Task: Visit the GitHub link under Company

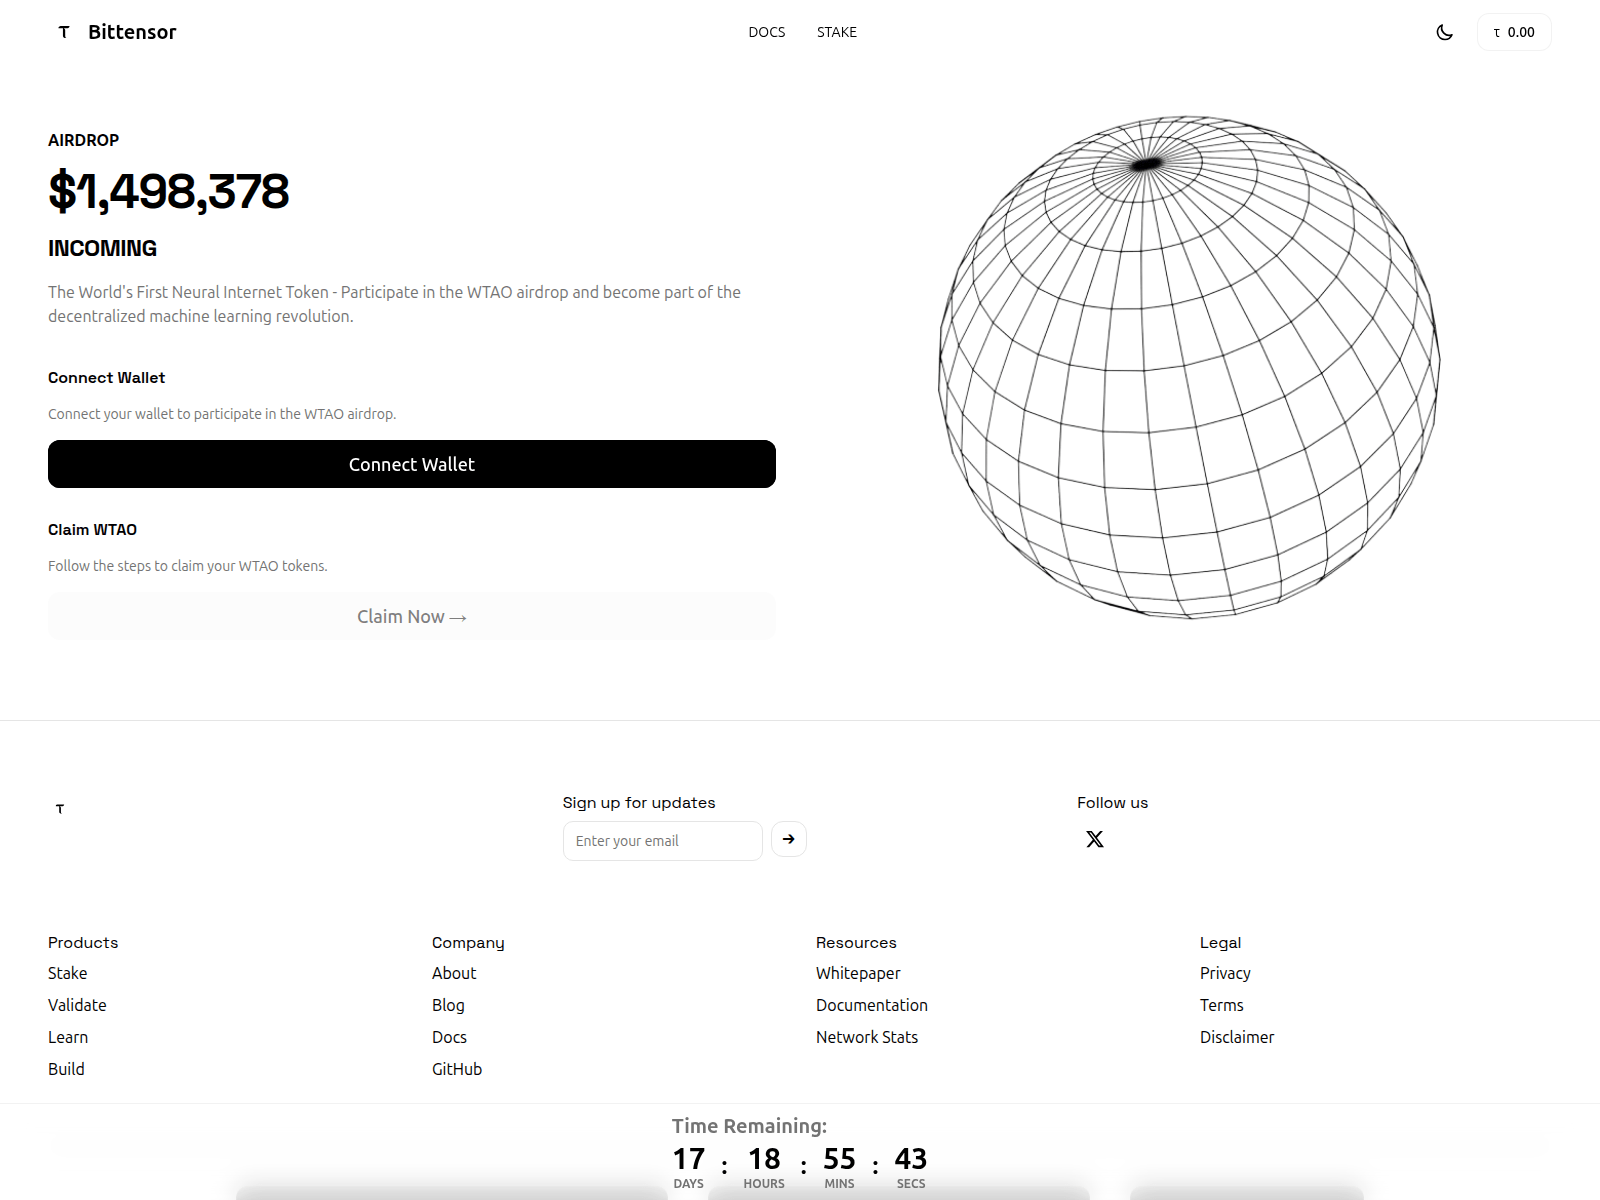Action: (x=457, y=1069)
